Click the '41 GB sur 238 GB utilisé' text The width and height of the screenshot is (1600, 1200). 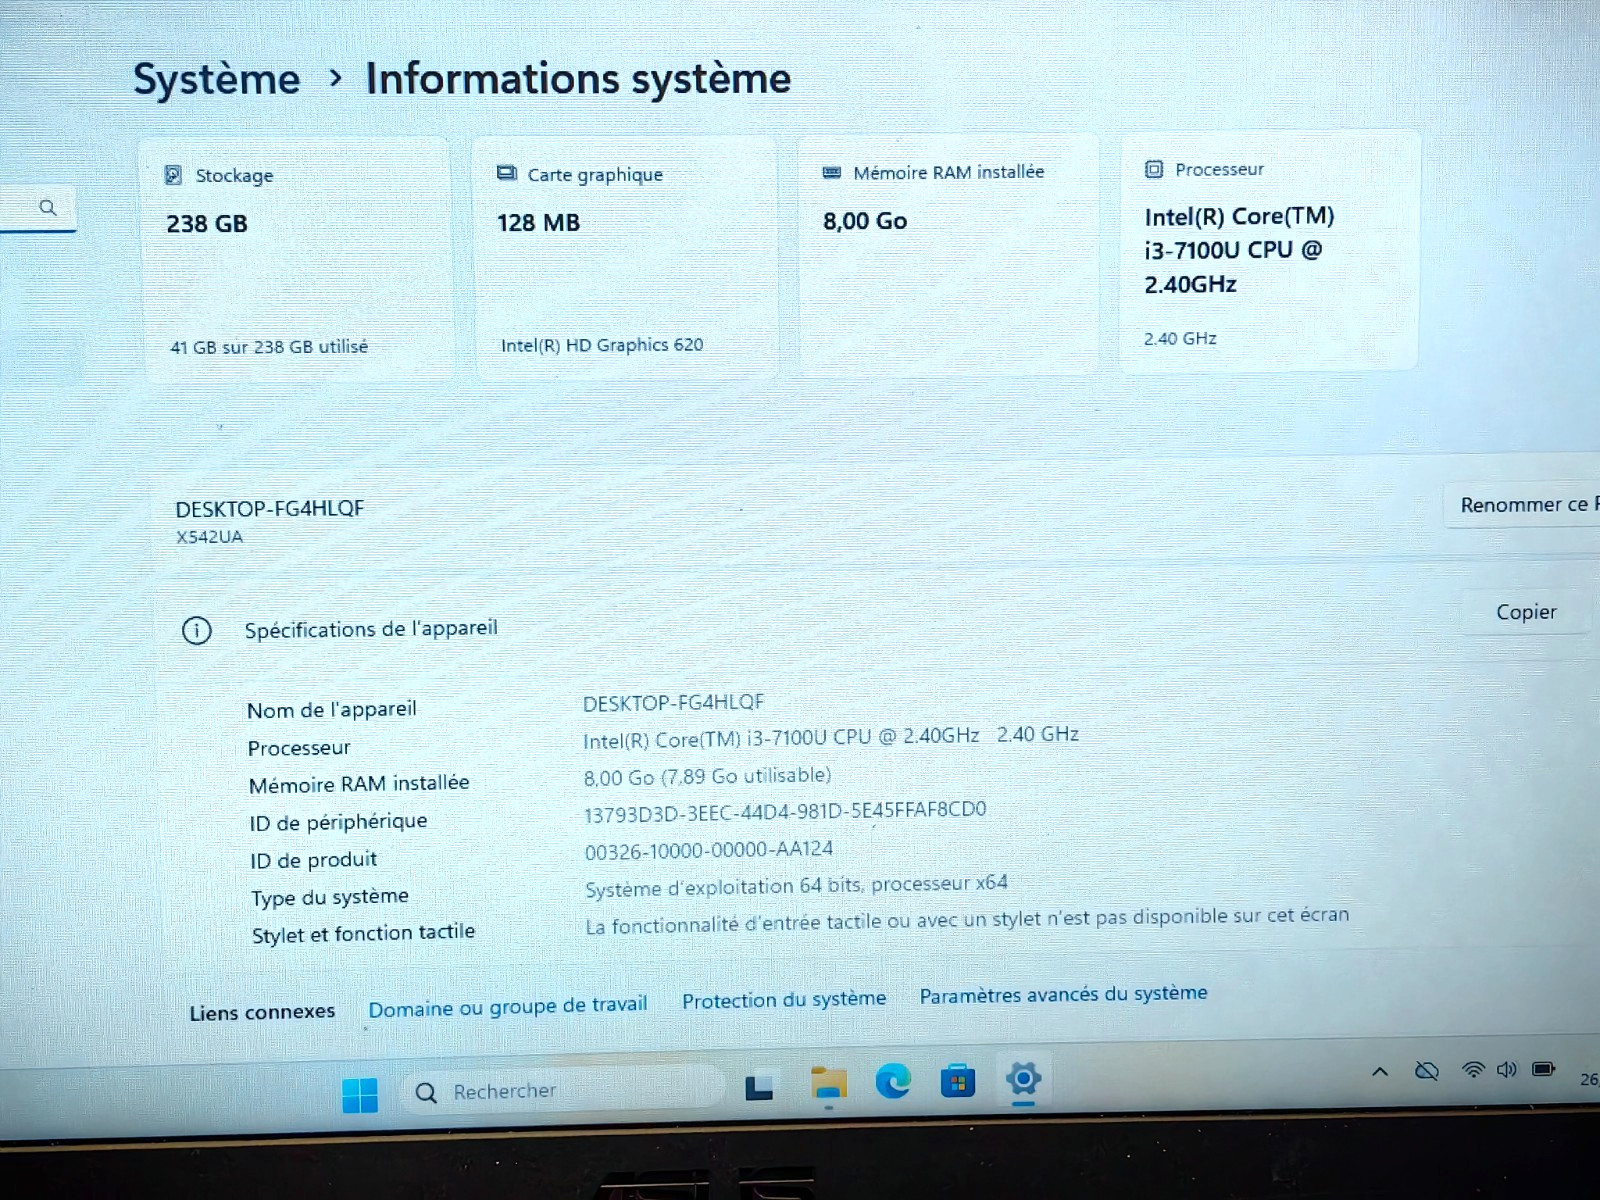[269, 347]
